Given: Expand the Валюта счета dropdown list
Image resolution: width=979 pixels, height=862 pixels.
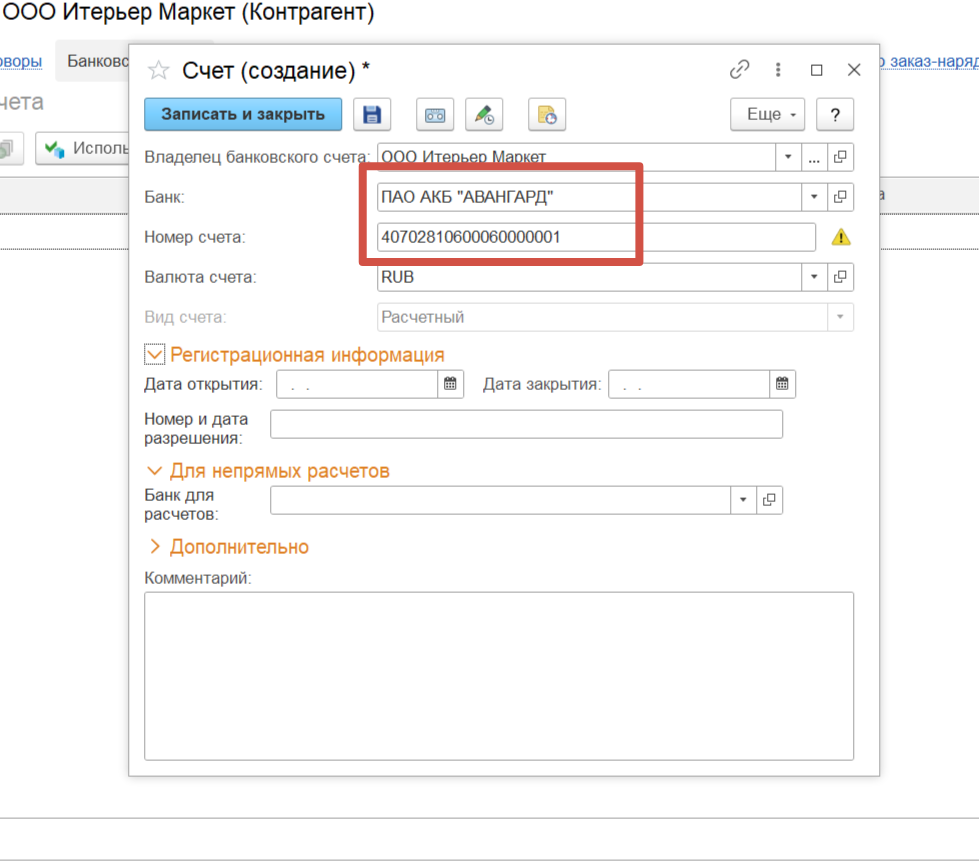Looking at the screenshot, I should pyautogui.click(x=814, y=277).
